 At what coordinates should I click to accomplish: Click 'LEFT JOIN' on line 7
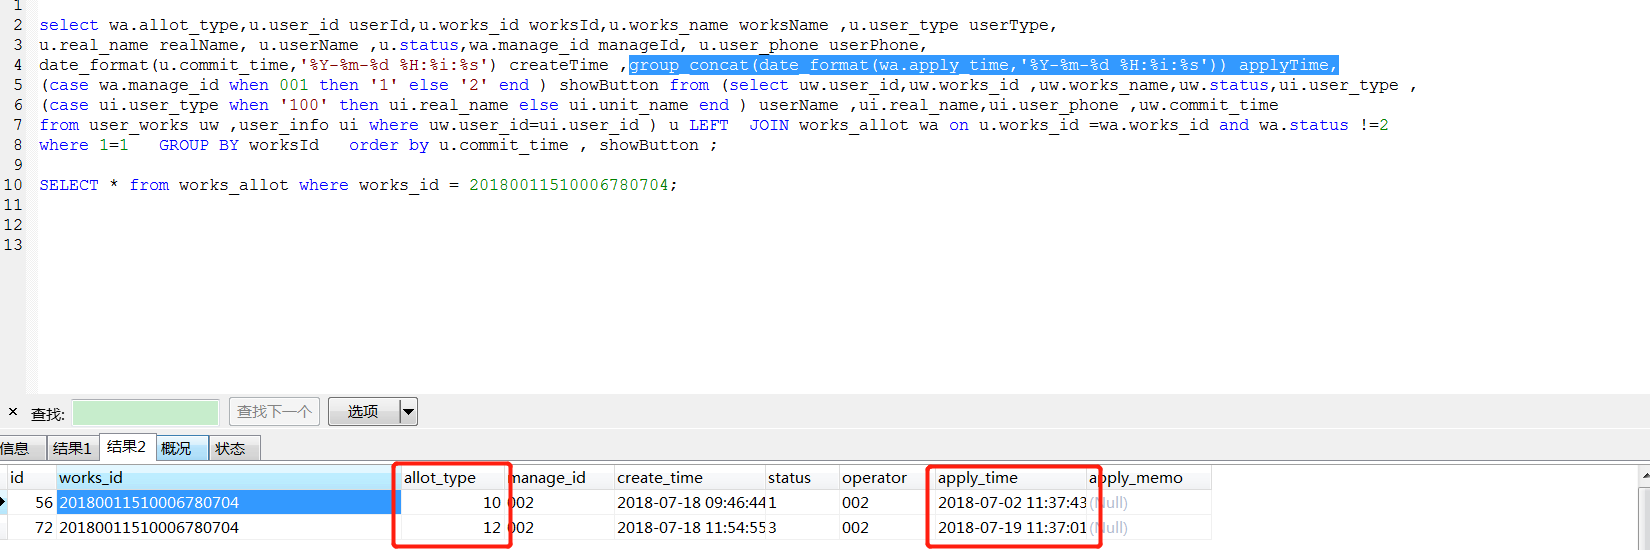coord(738,125)
